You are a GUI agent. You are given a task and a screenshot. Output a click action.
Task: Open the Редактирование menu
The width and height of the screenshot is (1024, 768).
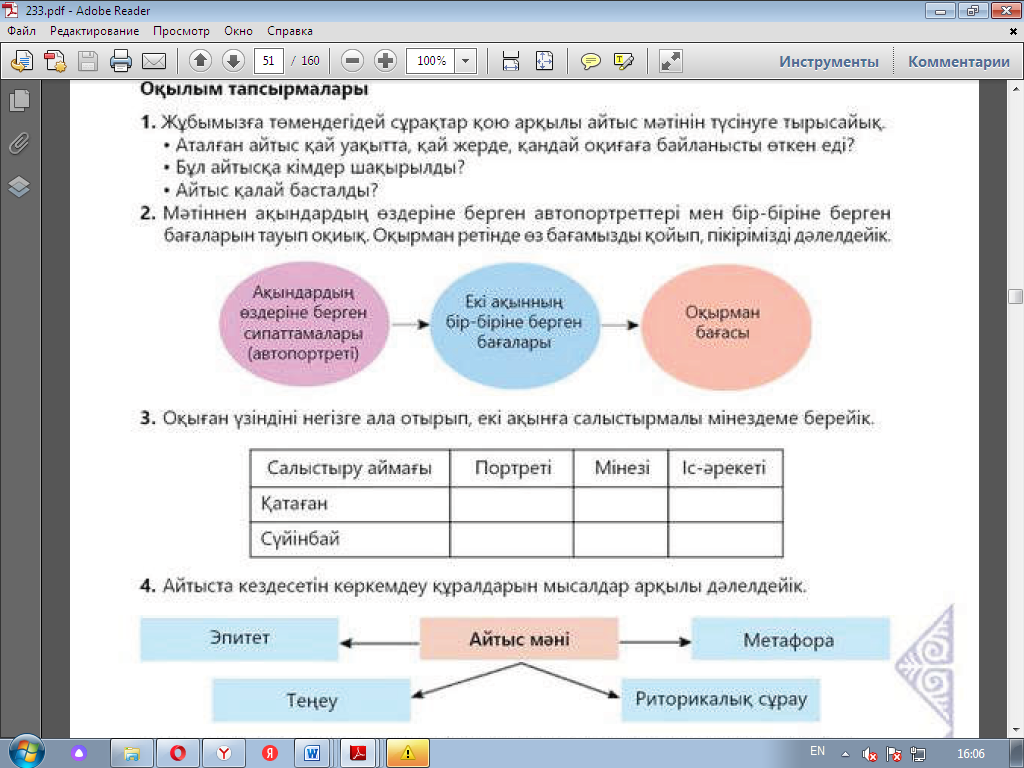[x=95, y=31]
